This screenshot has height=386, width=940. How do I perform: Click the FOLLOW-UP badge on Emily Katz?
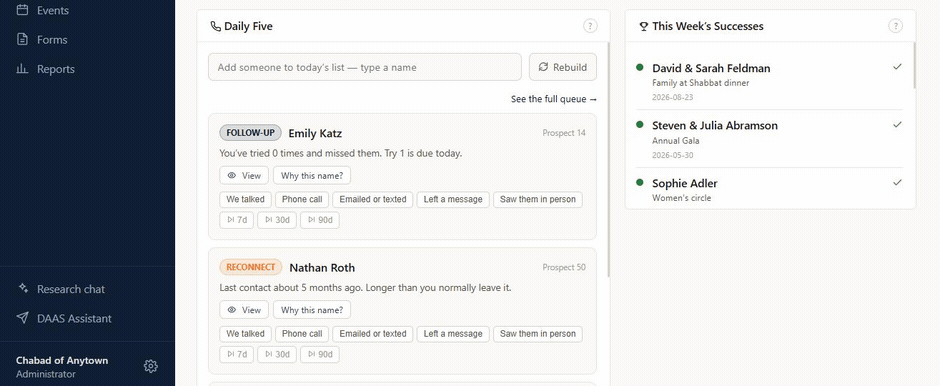[250, 132]
